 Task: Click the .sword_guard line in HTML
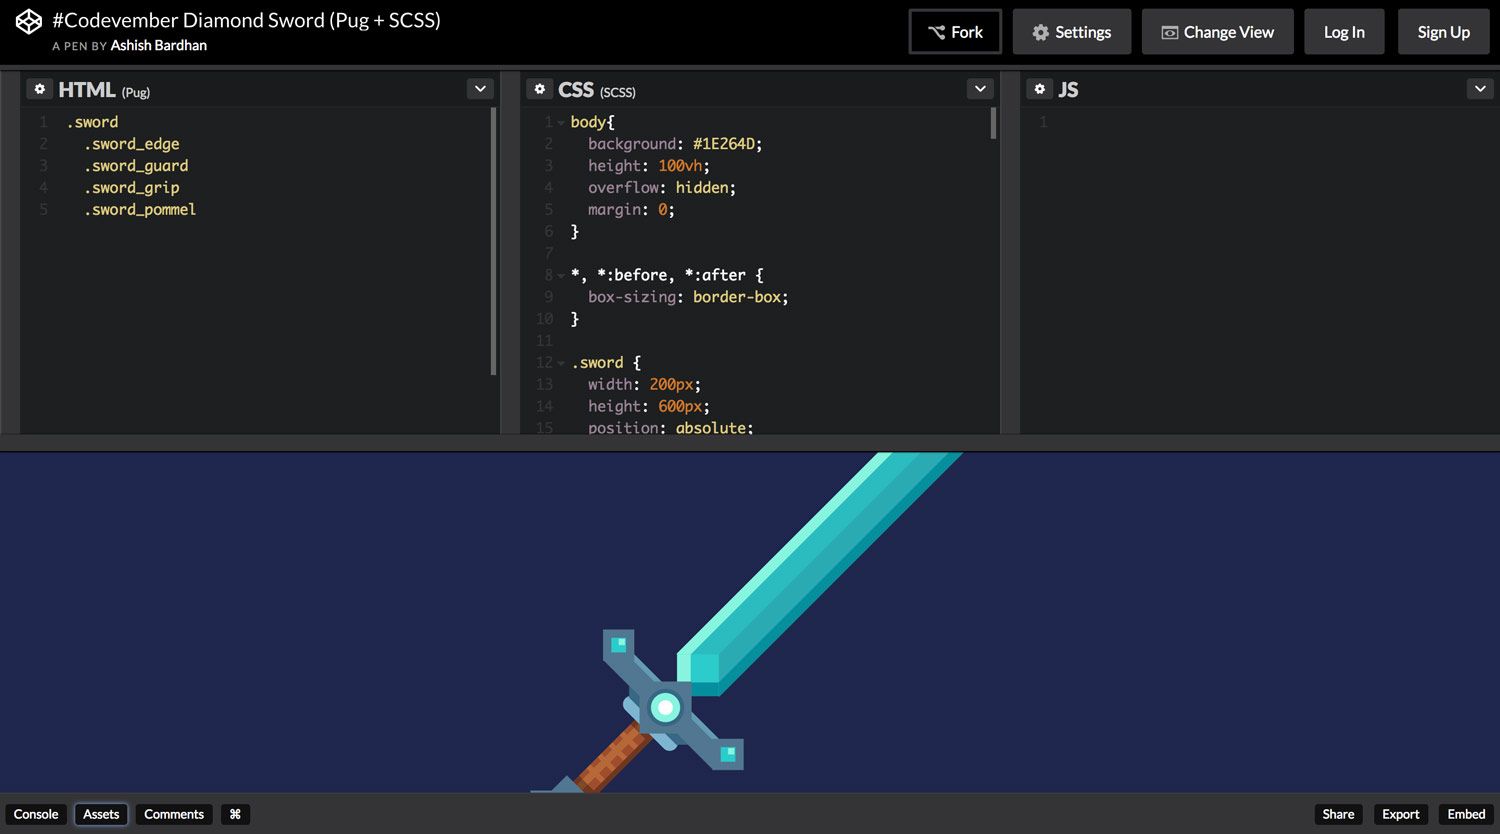[x=136, y=166]
